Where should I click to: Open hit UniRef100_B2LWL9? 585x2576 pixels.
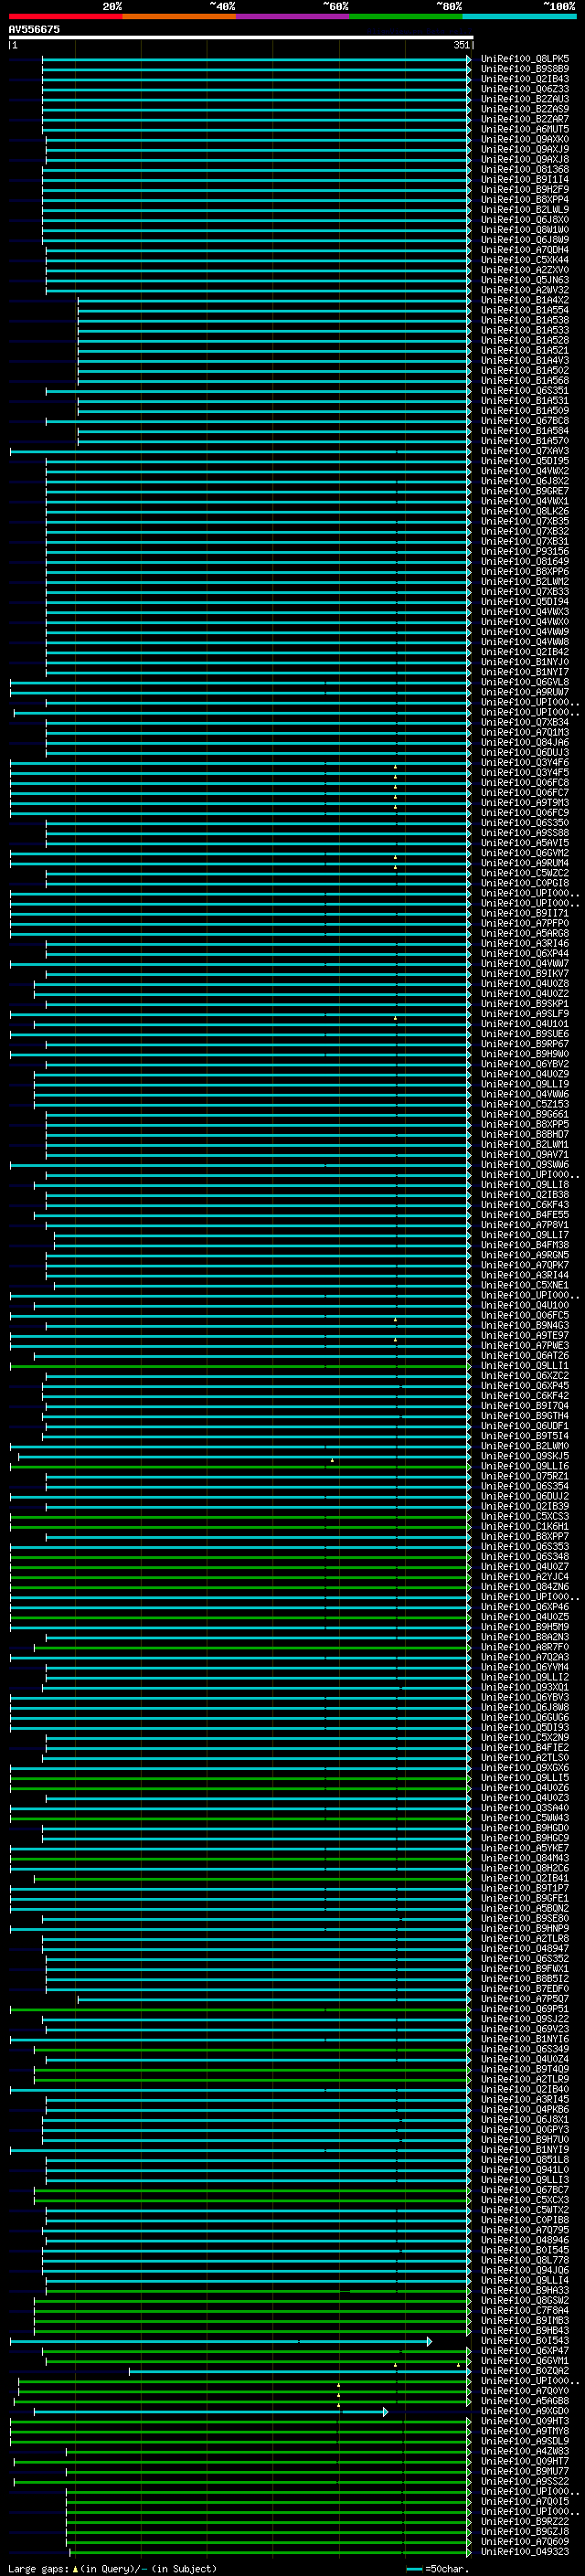coord(525,210)
